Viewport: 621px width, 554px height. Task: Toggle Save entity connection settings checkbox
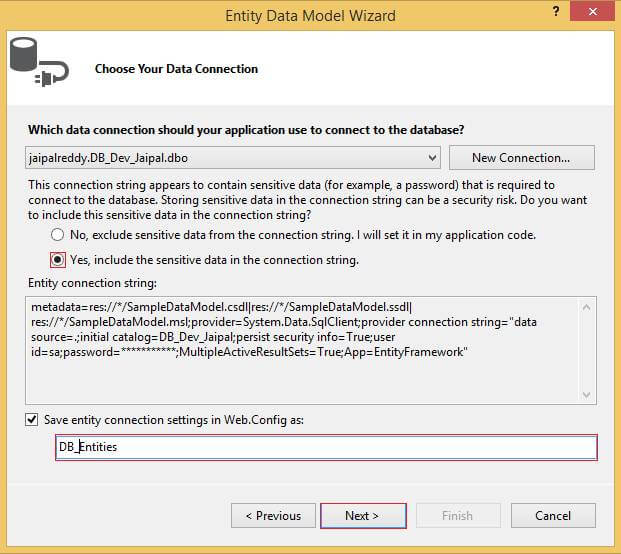[x=34, y=419]
